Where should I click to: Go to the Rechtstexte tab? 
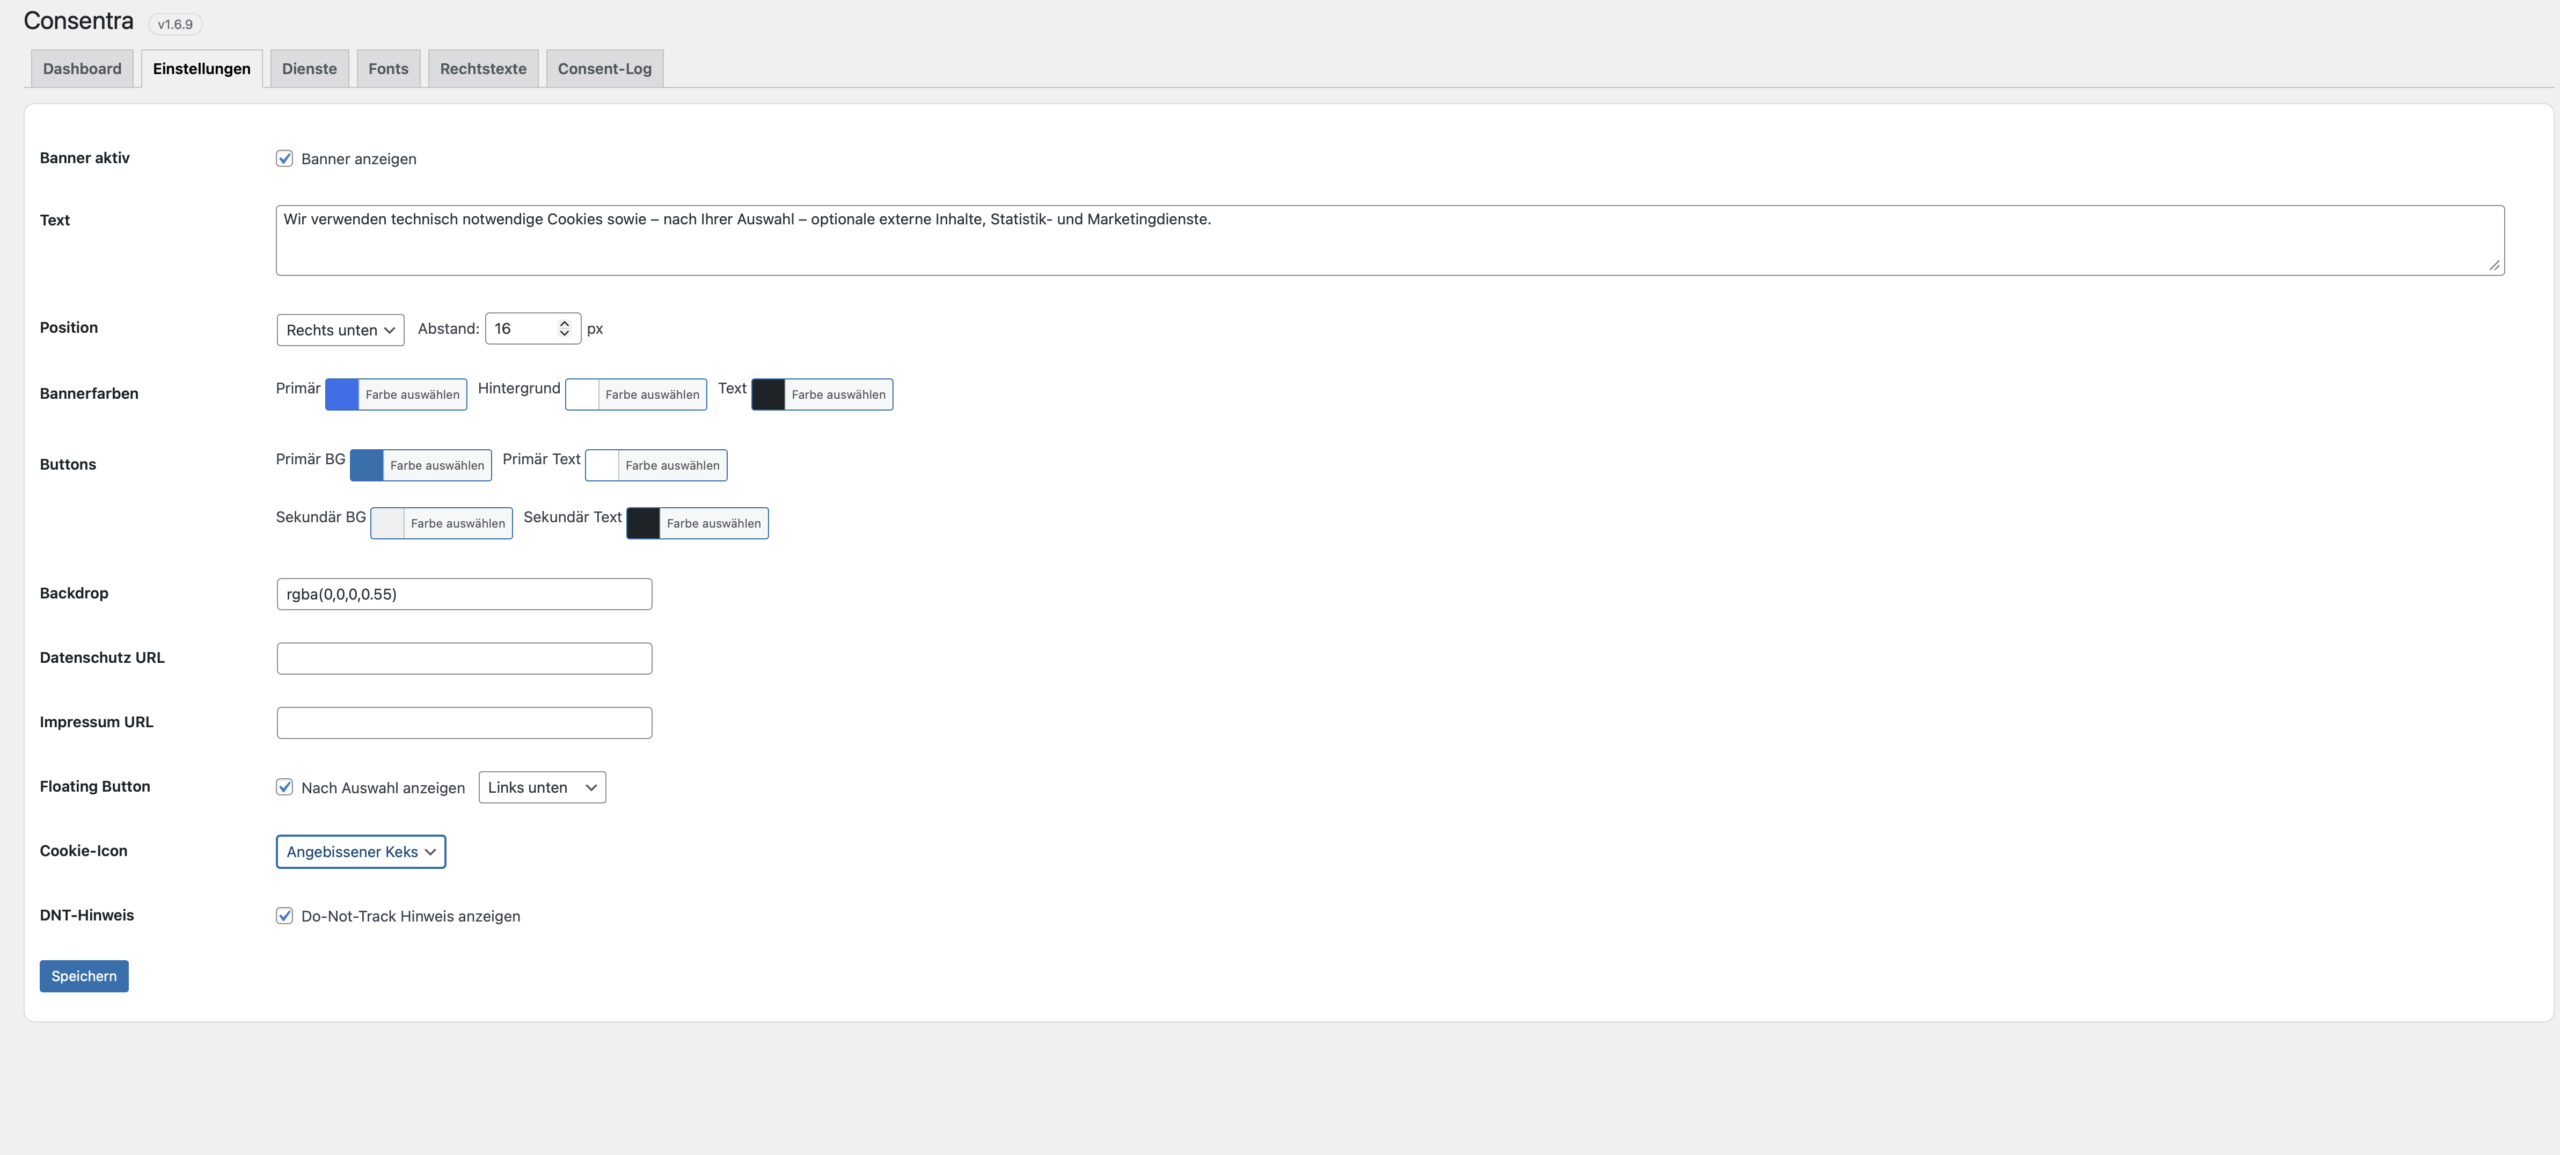point(483,69)
